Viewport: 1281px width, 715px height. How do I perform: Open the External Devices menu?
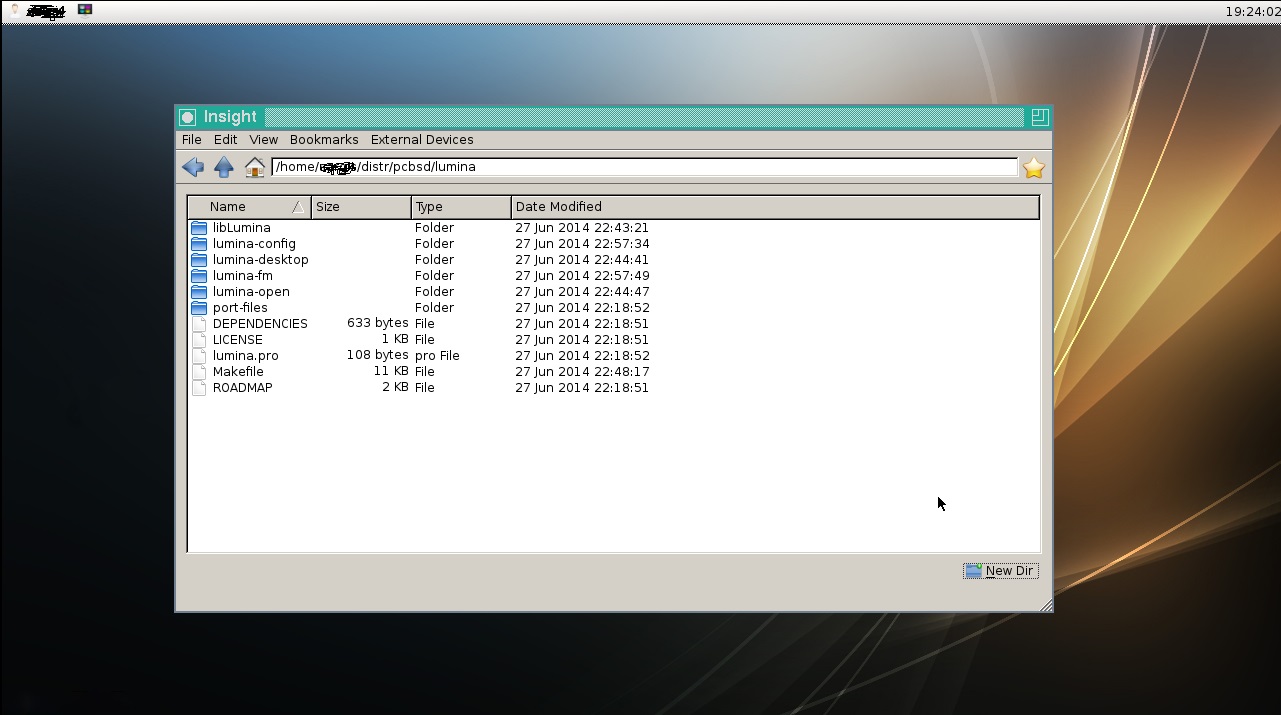pyautogui.click(x=422, y=140)
